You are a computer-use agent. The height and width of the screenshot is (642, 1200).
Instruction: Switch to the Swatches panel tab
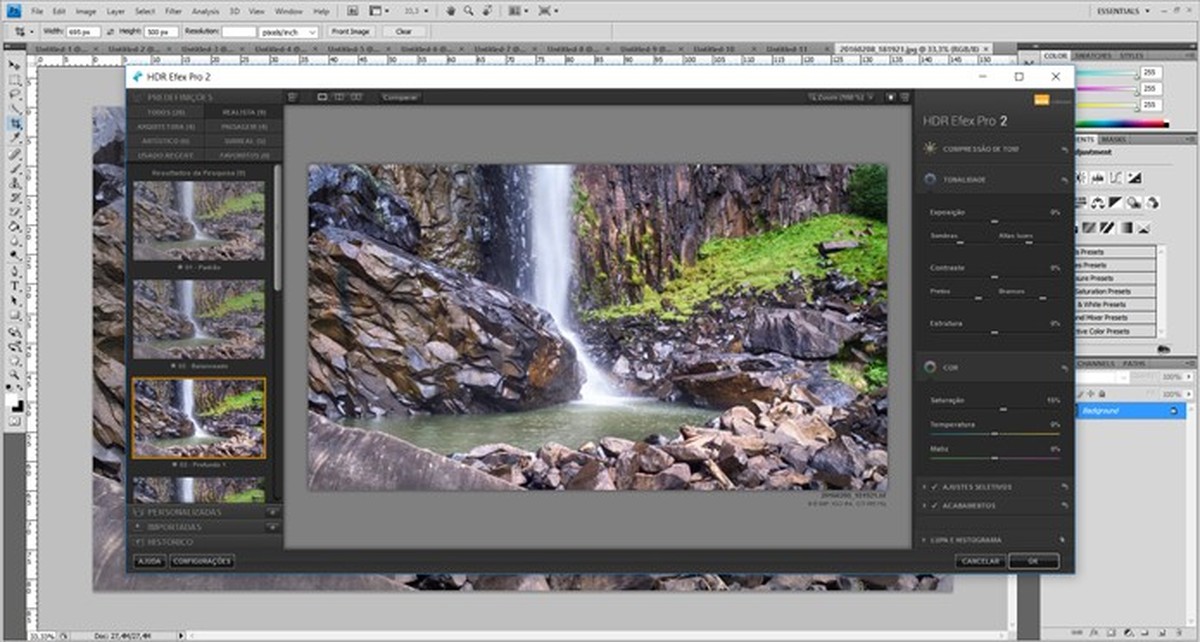click(1095, 55)
